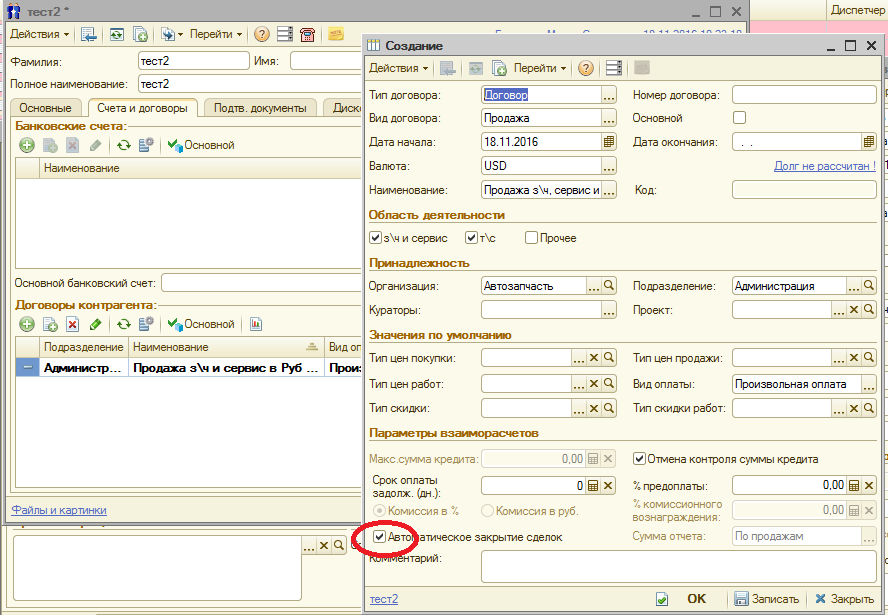Click Основной button in Договоры контрагента toolbar
The image size is (888, 615).
click(201, 324)
